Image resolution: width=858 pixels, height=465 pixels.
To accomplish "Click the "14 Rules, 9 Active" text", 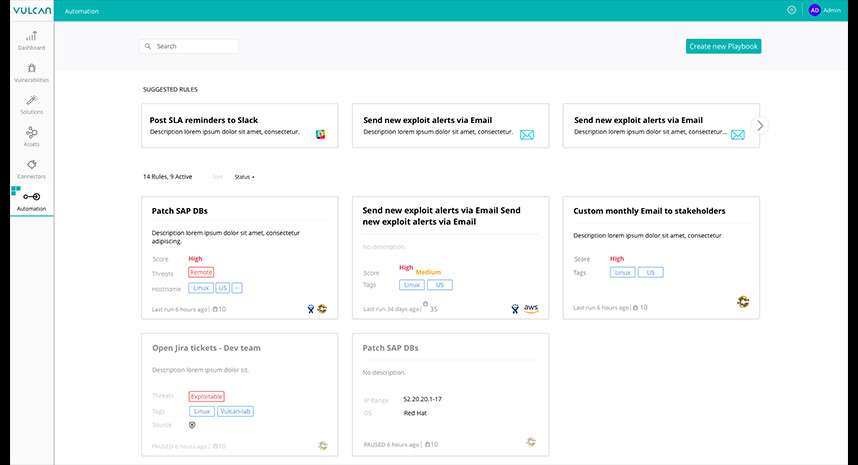I will tap(167, 177).
